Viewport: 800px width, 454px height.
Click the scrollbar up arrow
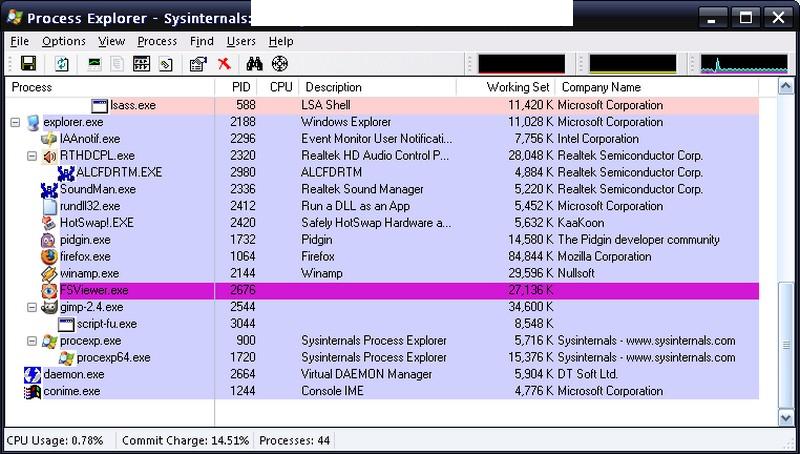click(x=786, y=87)
